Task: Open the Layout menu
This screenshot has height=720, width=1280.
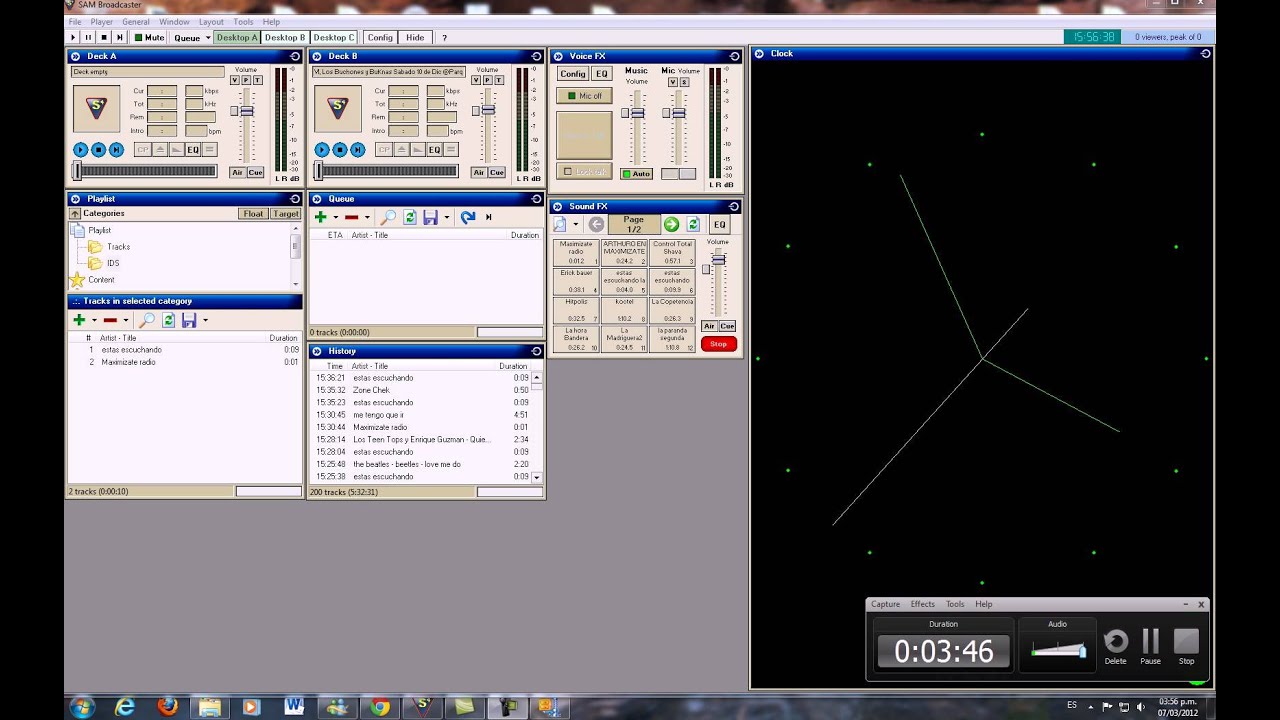Action: pyautogui.click(x=211, y=21)
